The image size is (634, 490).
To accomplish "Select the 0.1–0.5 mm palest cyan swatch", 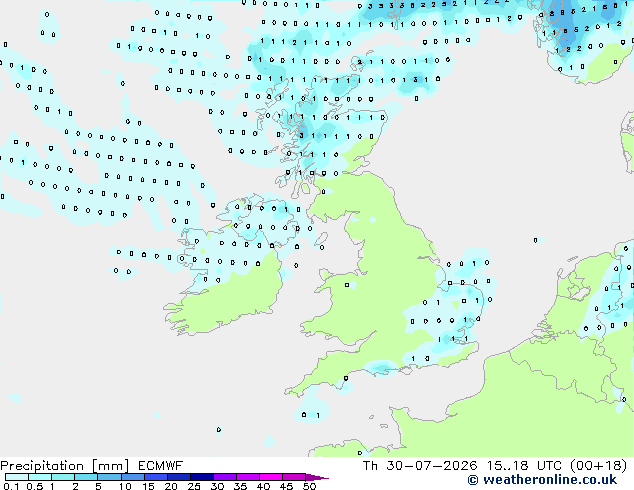I will 17,477.
